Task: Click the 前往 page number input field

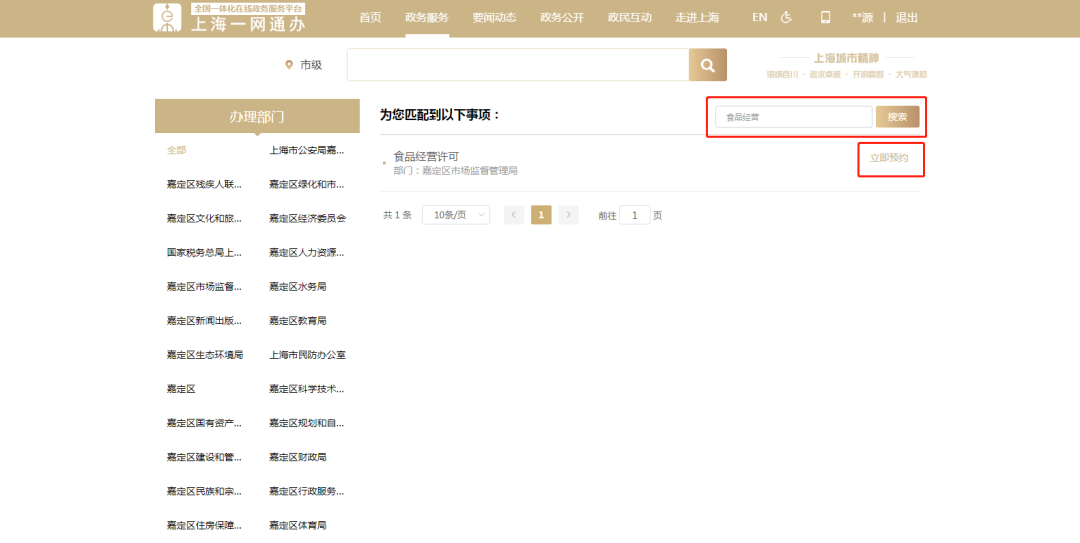Action: click(x=634, y=215)
